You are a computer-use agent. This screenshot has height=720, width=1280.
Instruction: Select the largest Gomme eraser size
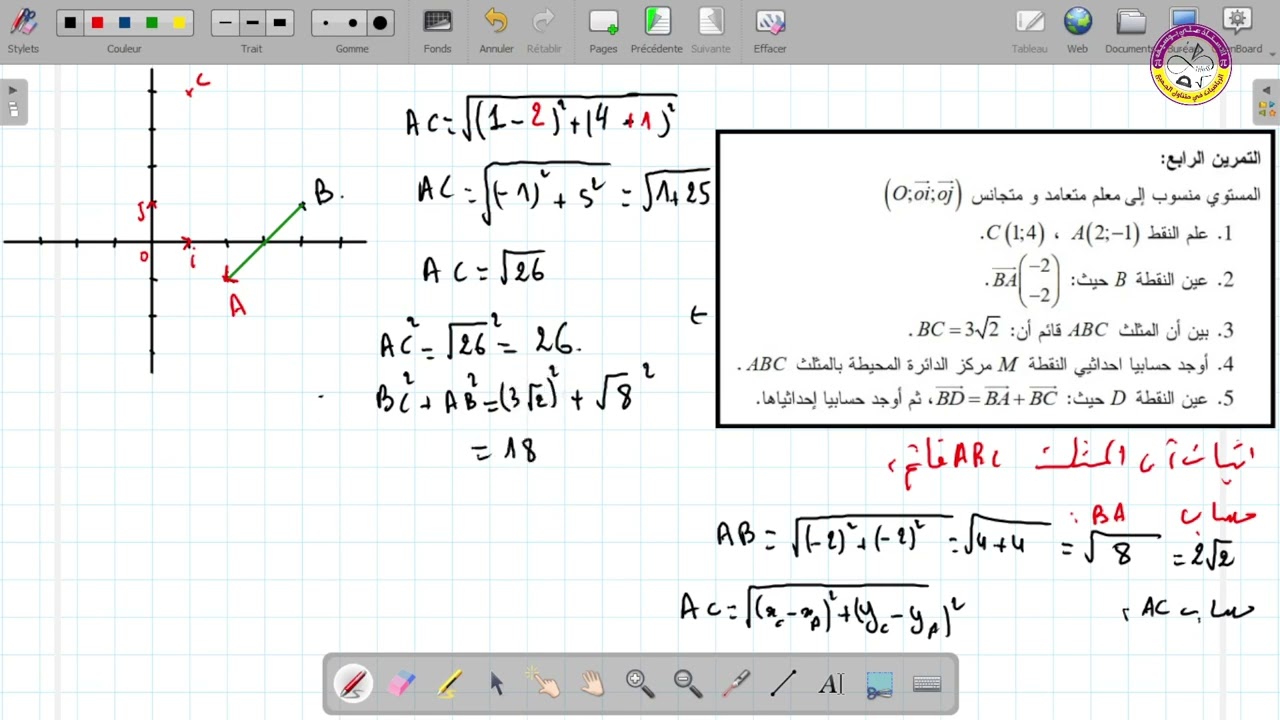tap(380, 23)
